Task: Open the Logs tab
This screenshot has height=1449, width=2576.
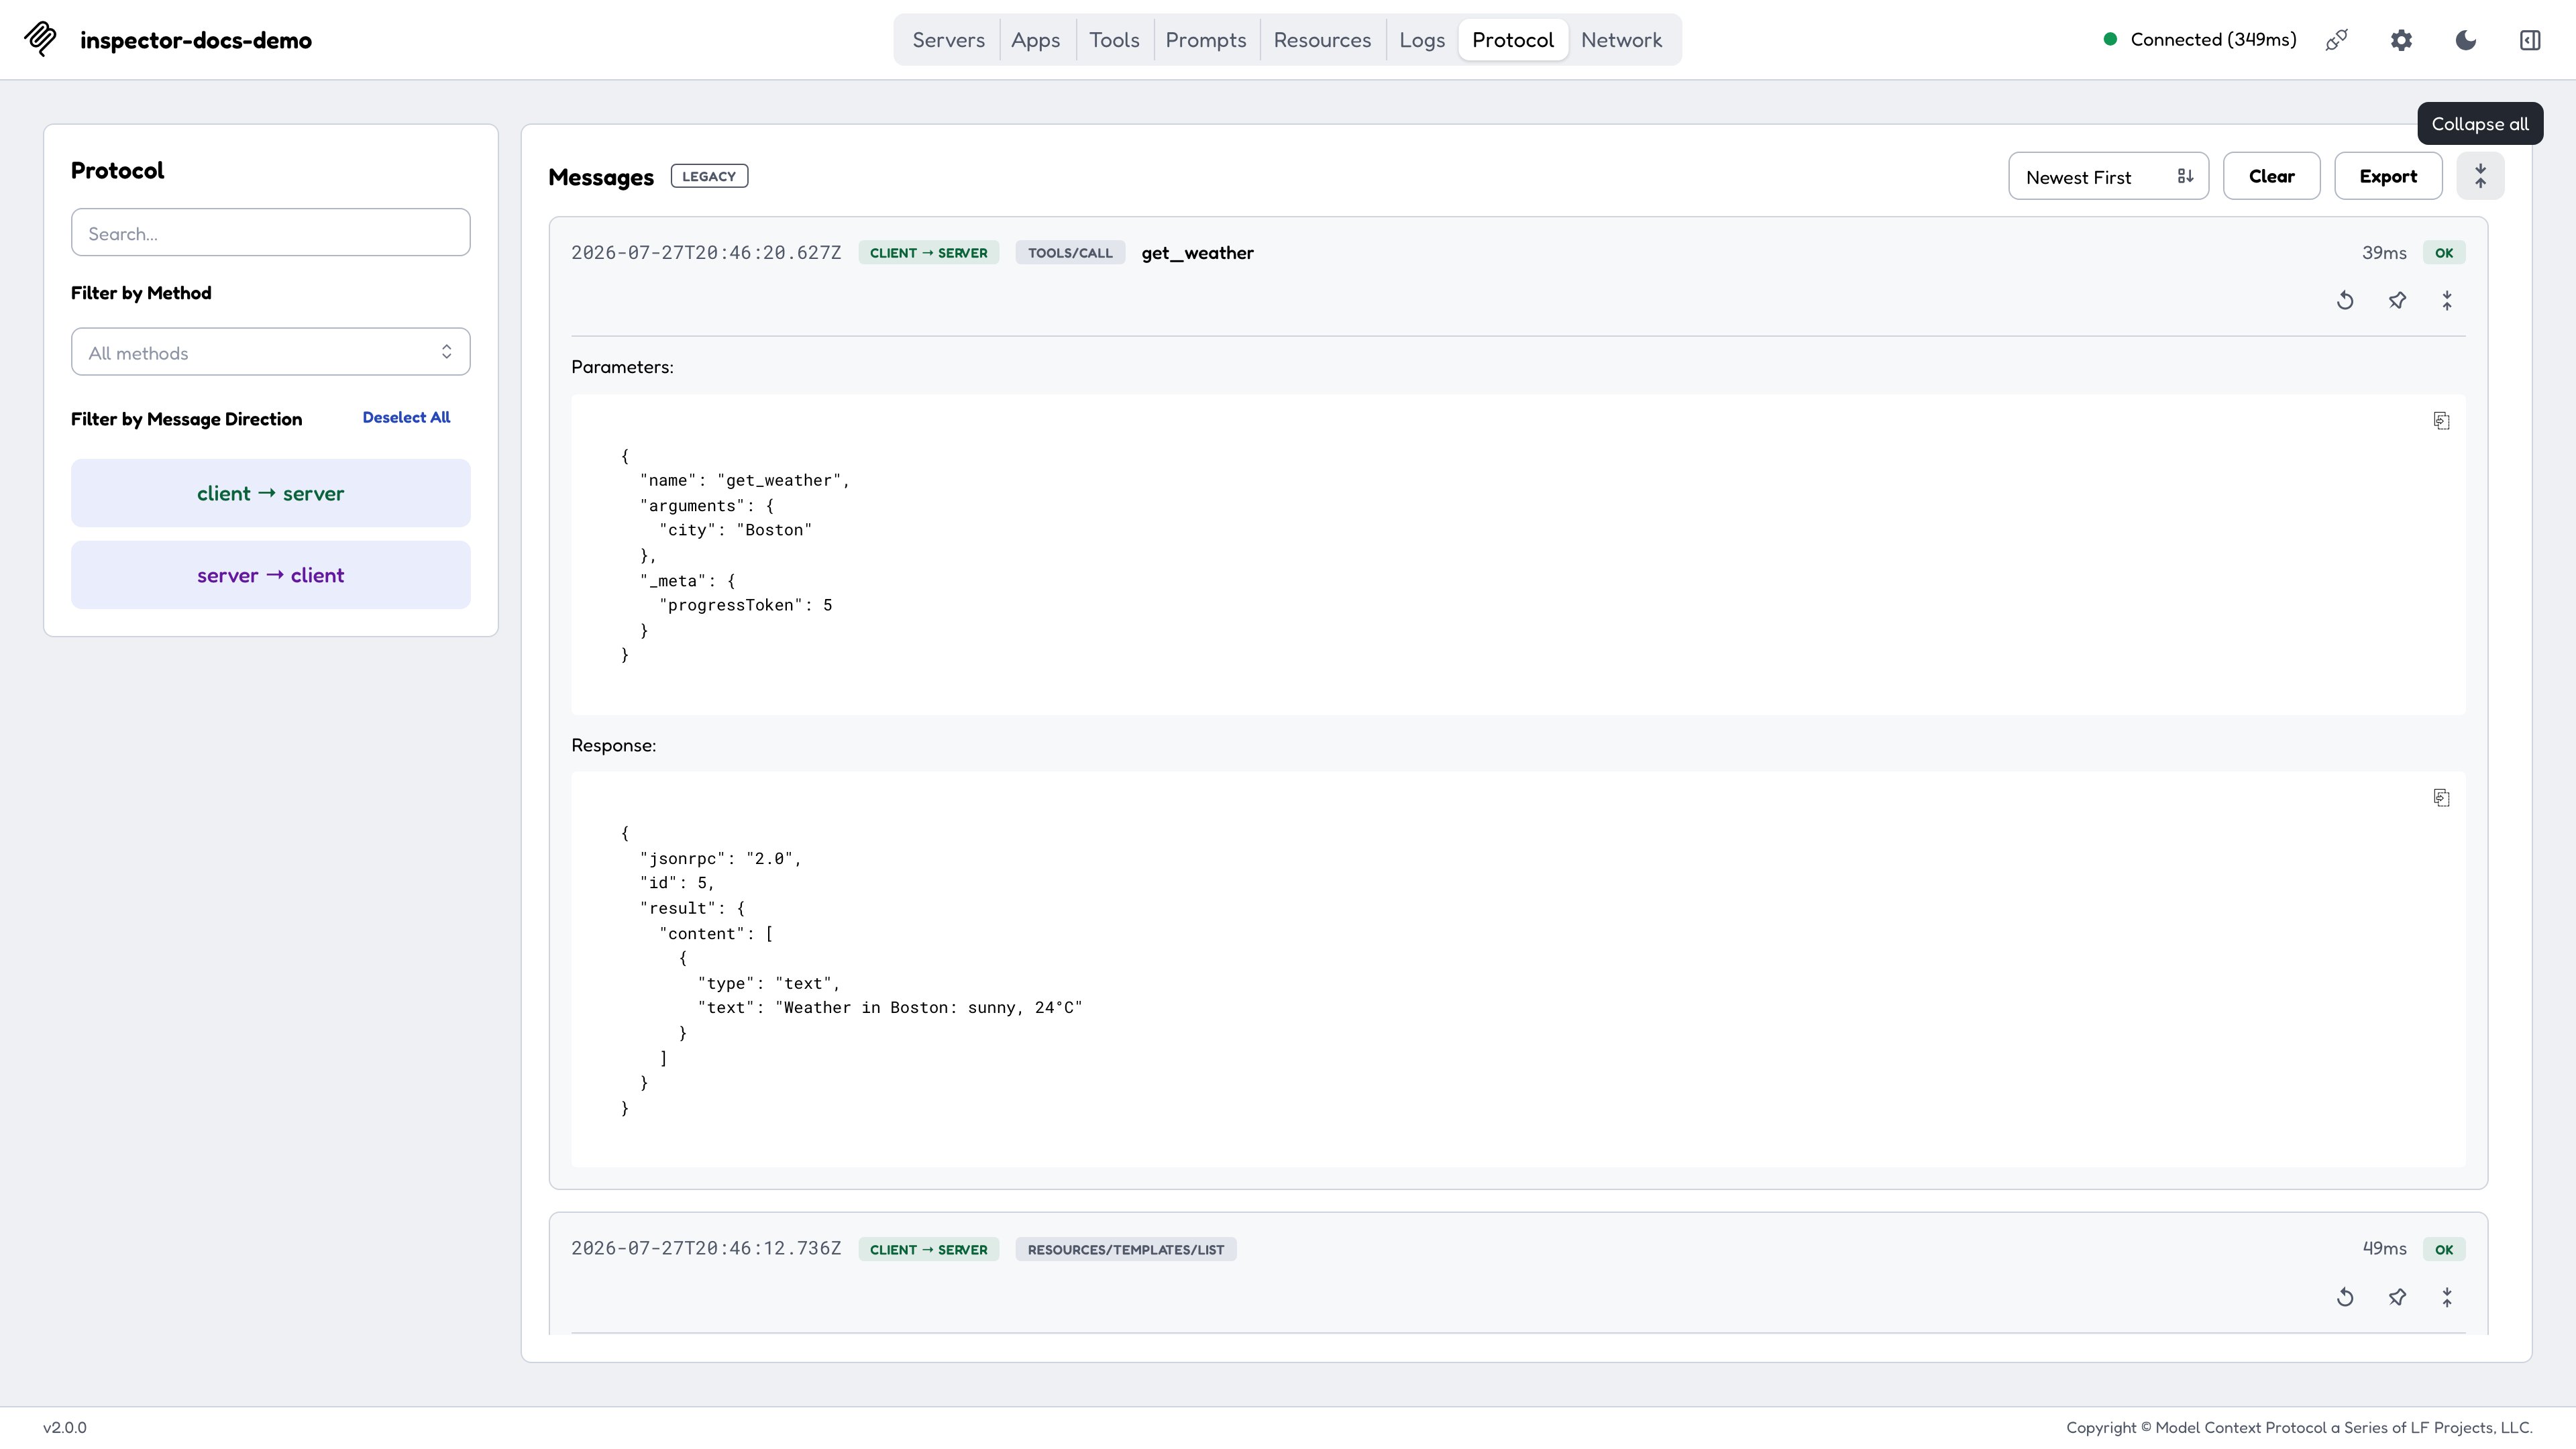Action: click(x=1422, y=40)
